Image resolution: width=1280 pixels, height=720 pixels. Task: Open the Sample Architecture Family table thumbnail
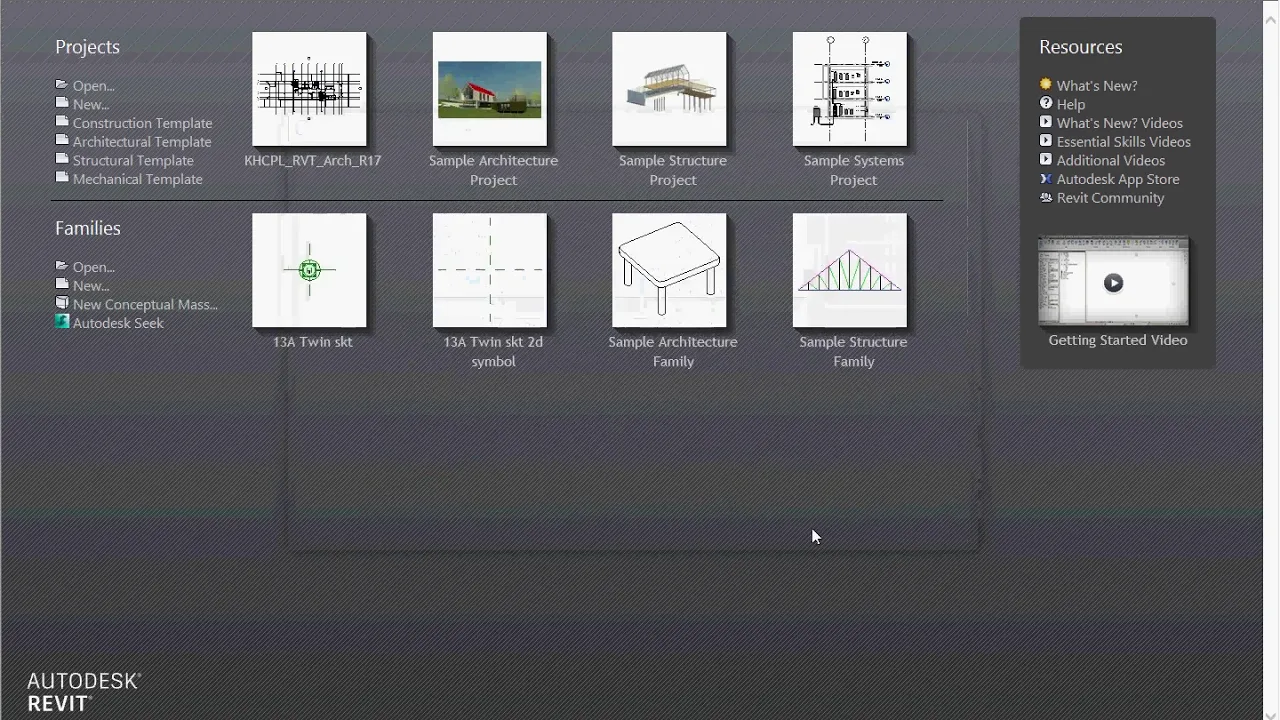coord(670,270)
